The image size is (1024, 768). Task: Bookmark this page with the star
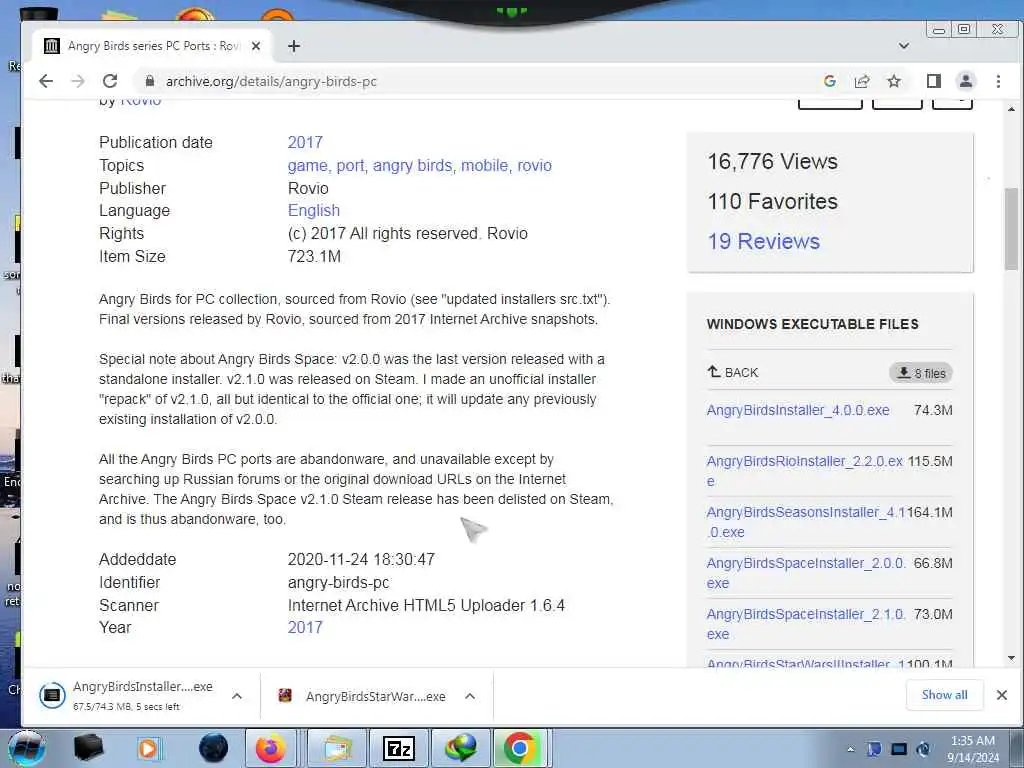[x=894, y=81]
